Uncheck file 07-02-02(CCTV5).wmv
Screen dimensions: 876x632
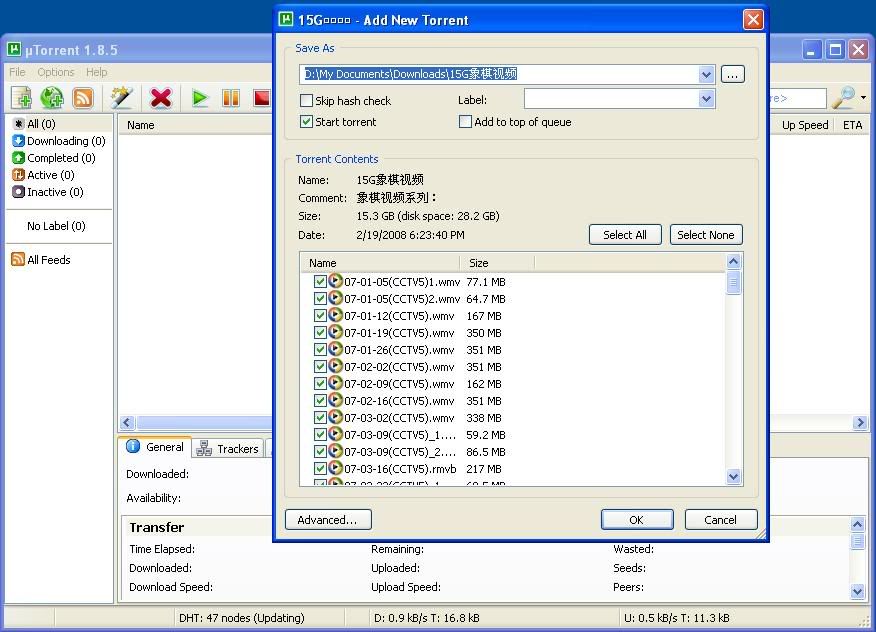click(x=320, y=367)
